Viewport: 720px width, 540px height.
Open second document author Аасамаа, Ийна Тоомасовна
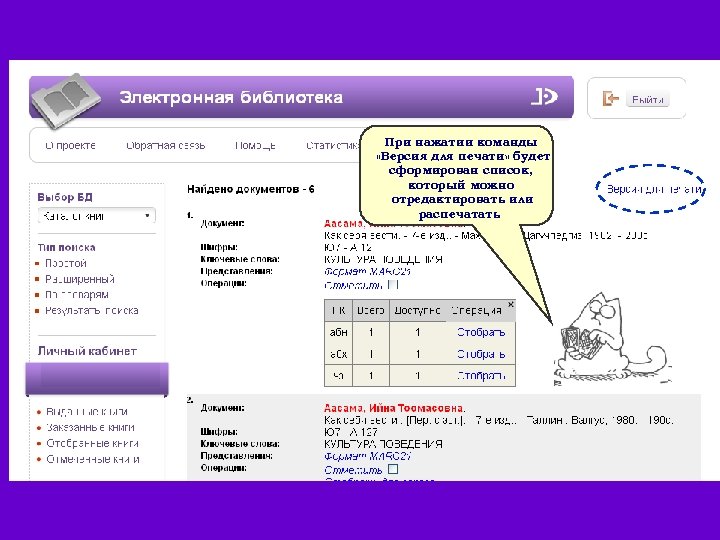(394, 408)
